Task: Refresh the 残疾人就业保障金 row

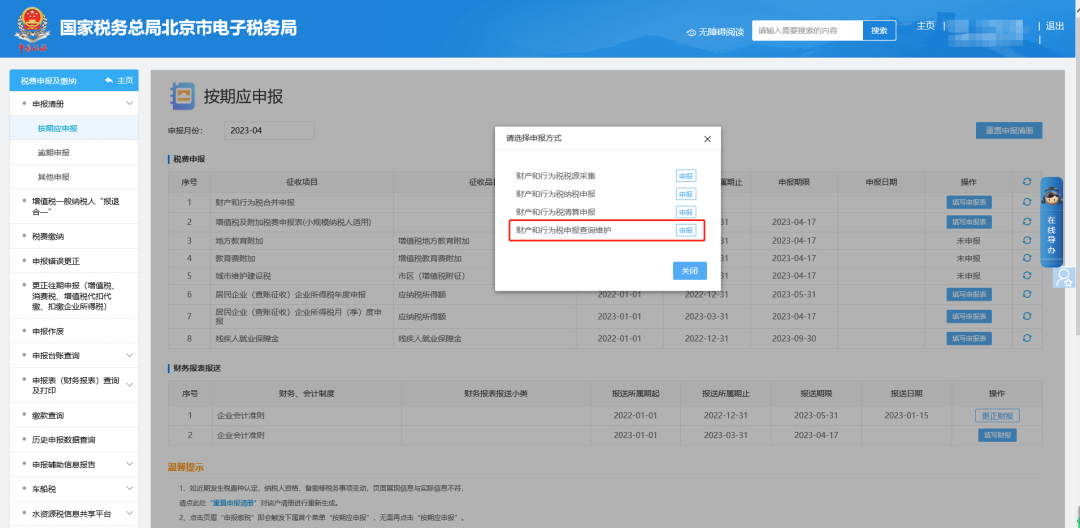Action: [x=1026, y=338]
